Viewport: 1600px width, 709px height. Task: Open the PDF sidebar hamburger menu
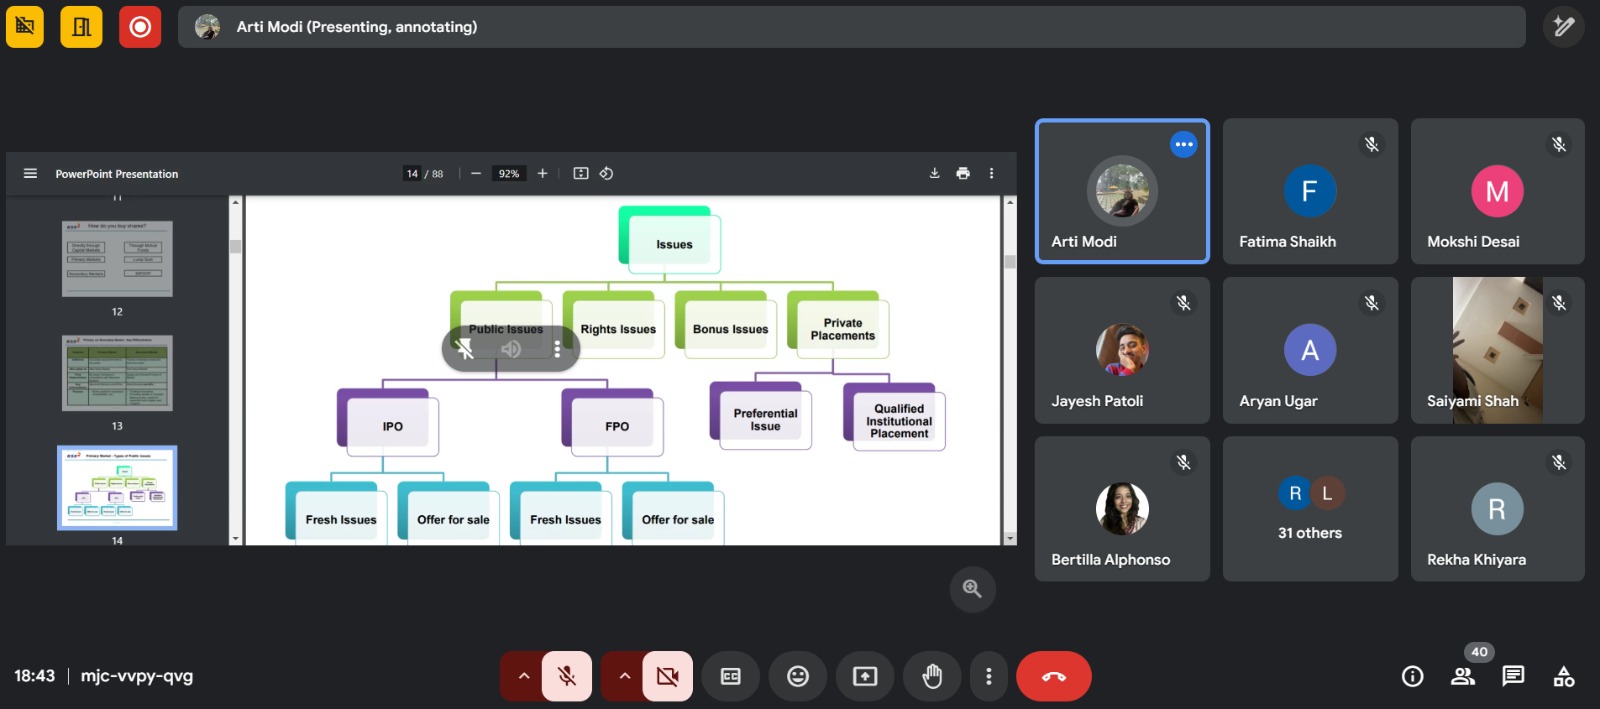(30, 173)
